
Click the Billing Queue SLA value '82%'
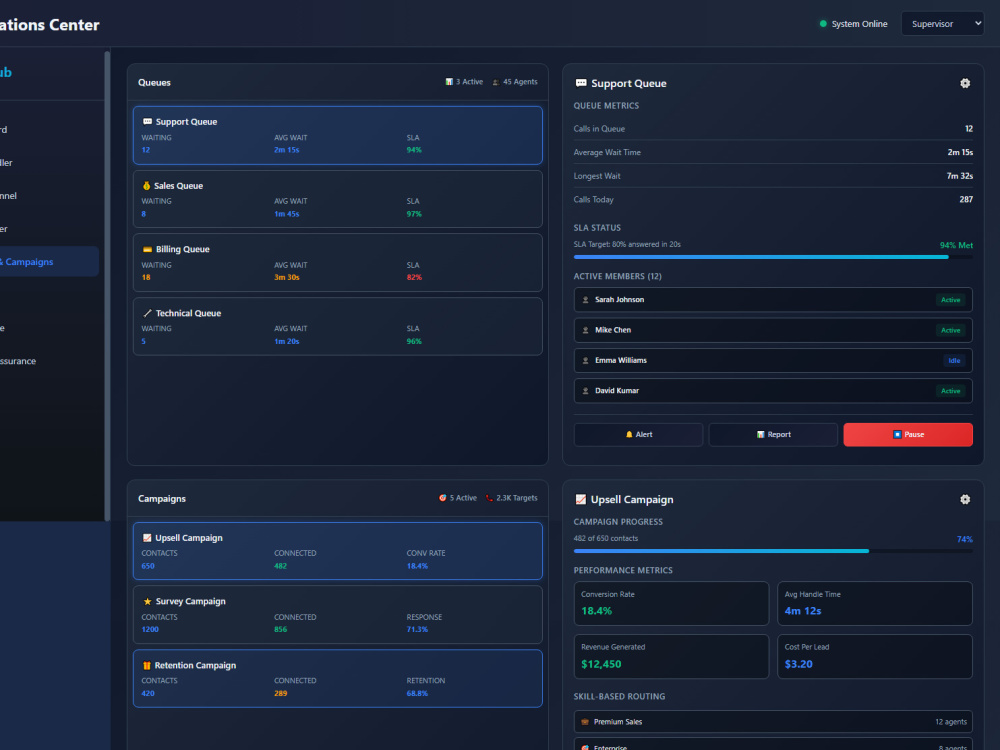pyautogui.click(x=414, y=277)
